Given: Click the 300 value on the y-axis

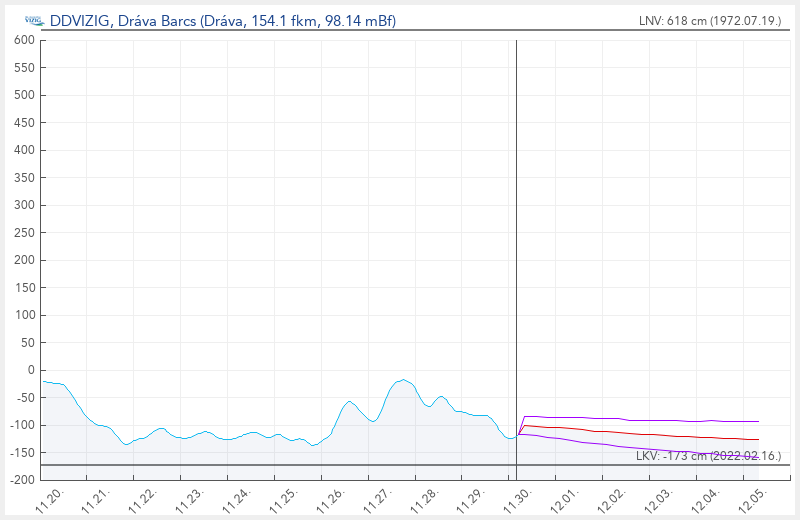Looking at the screenshot, I should pyautogui.click(x=24, y=205).
